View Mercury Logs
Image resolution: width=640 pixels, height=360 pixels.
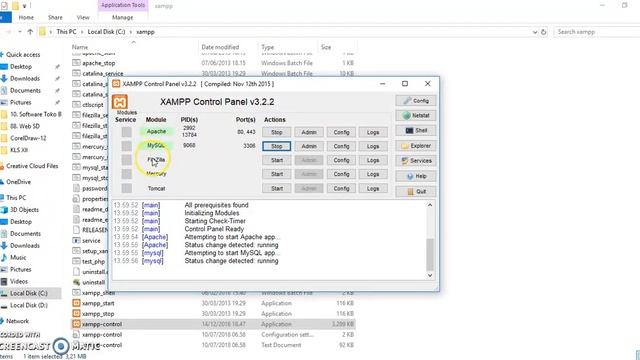373,174
